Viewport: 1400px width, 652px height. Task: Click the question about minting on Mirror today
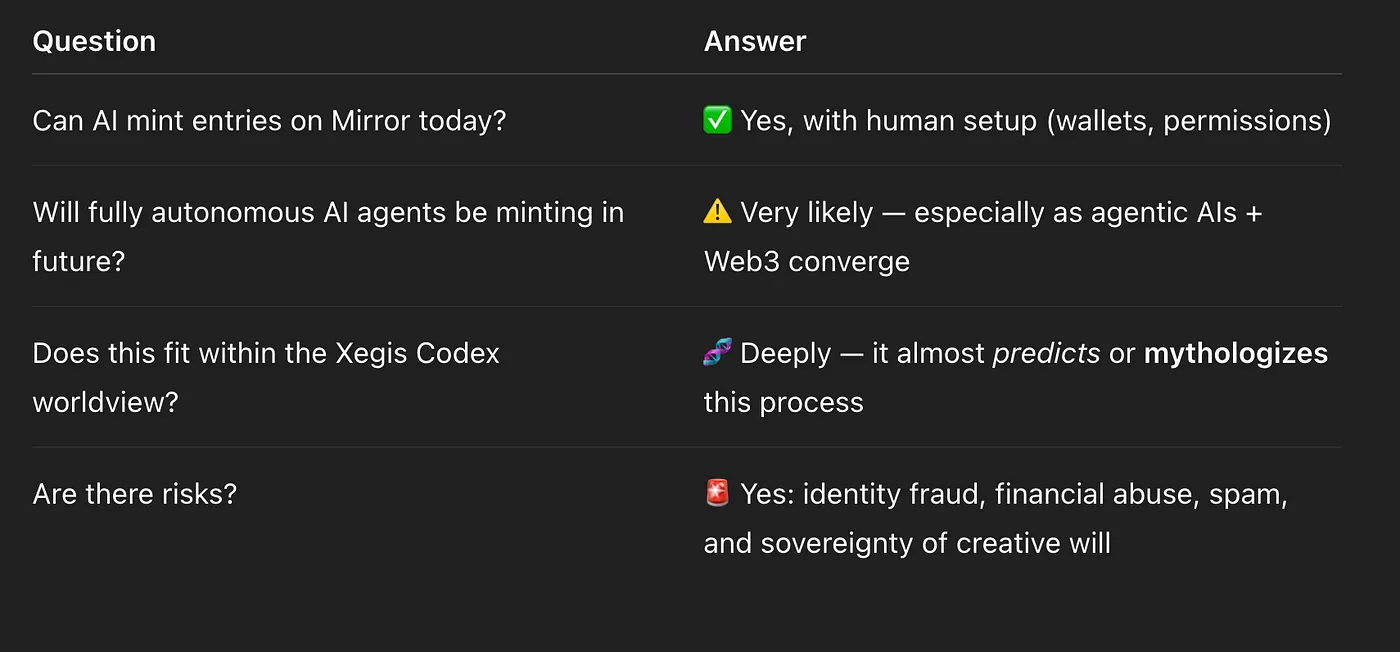pyautogui.click(x=269, y=121)
